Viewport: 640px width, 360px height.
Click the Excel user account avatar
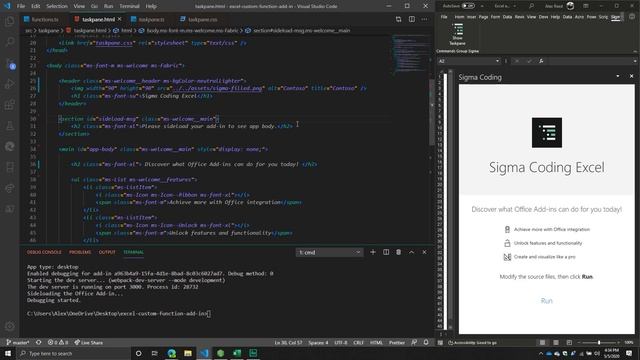(570, 6)
